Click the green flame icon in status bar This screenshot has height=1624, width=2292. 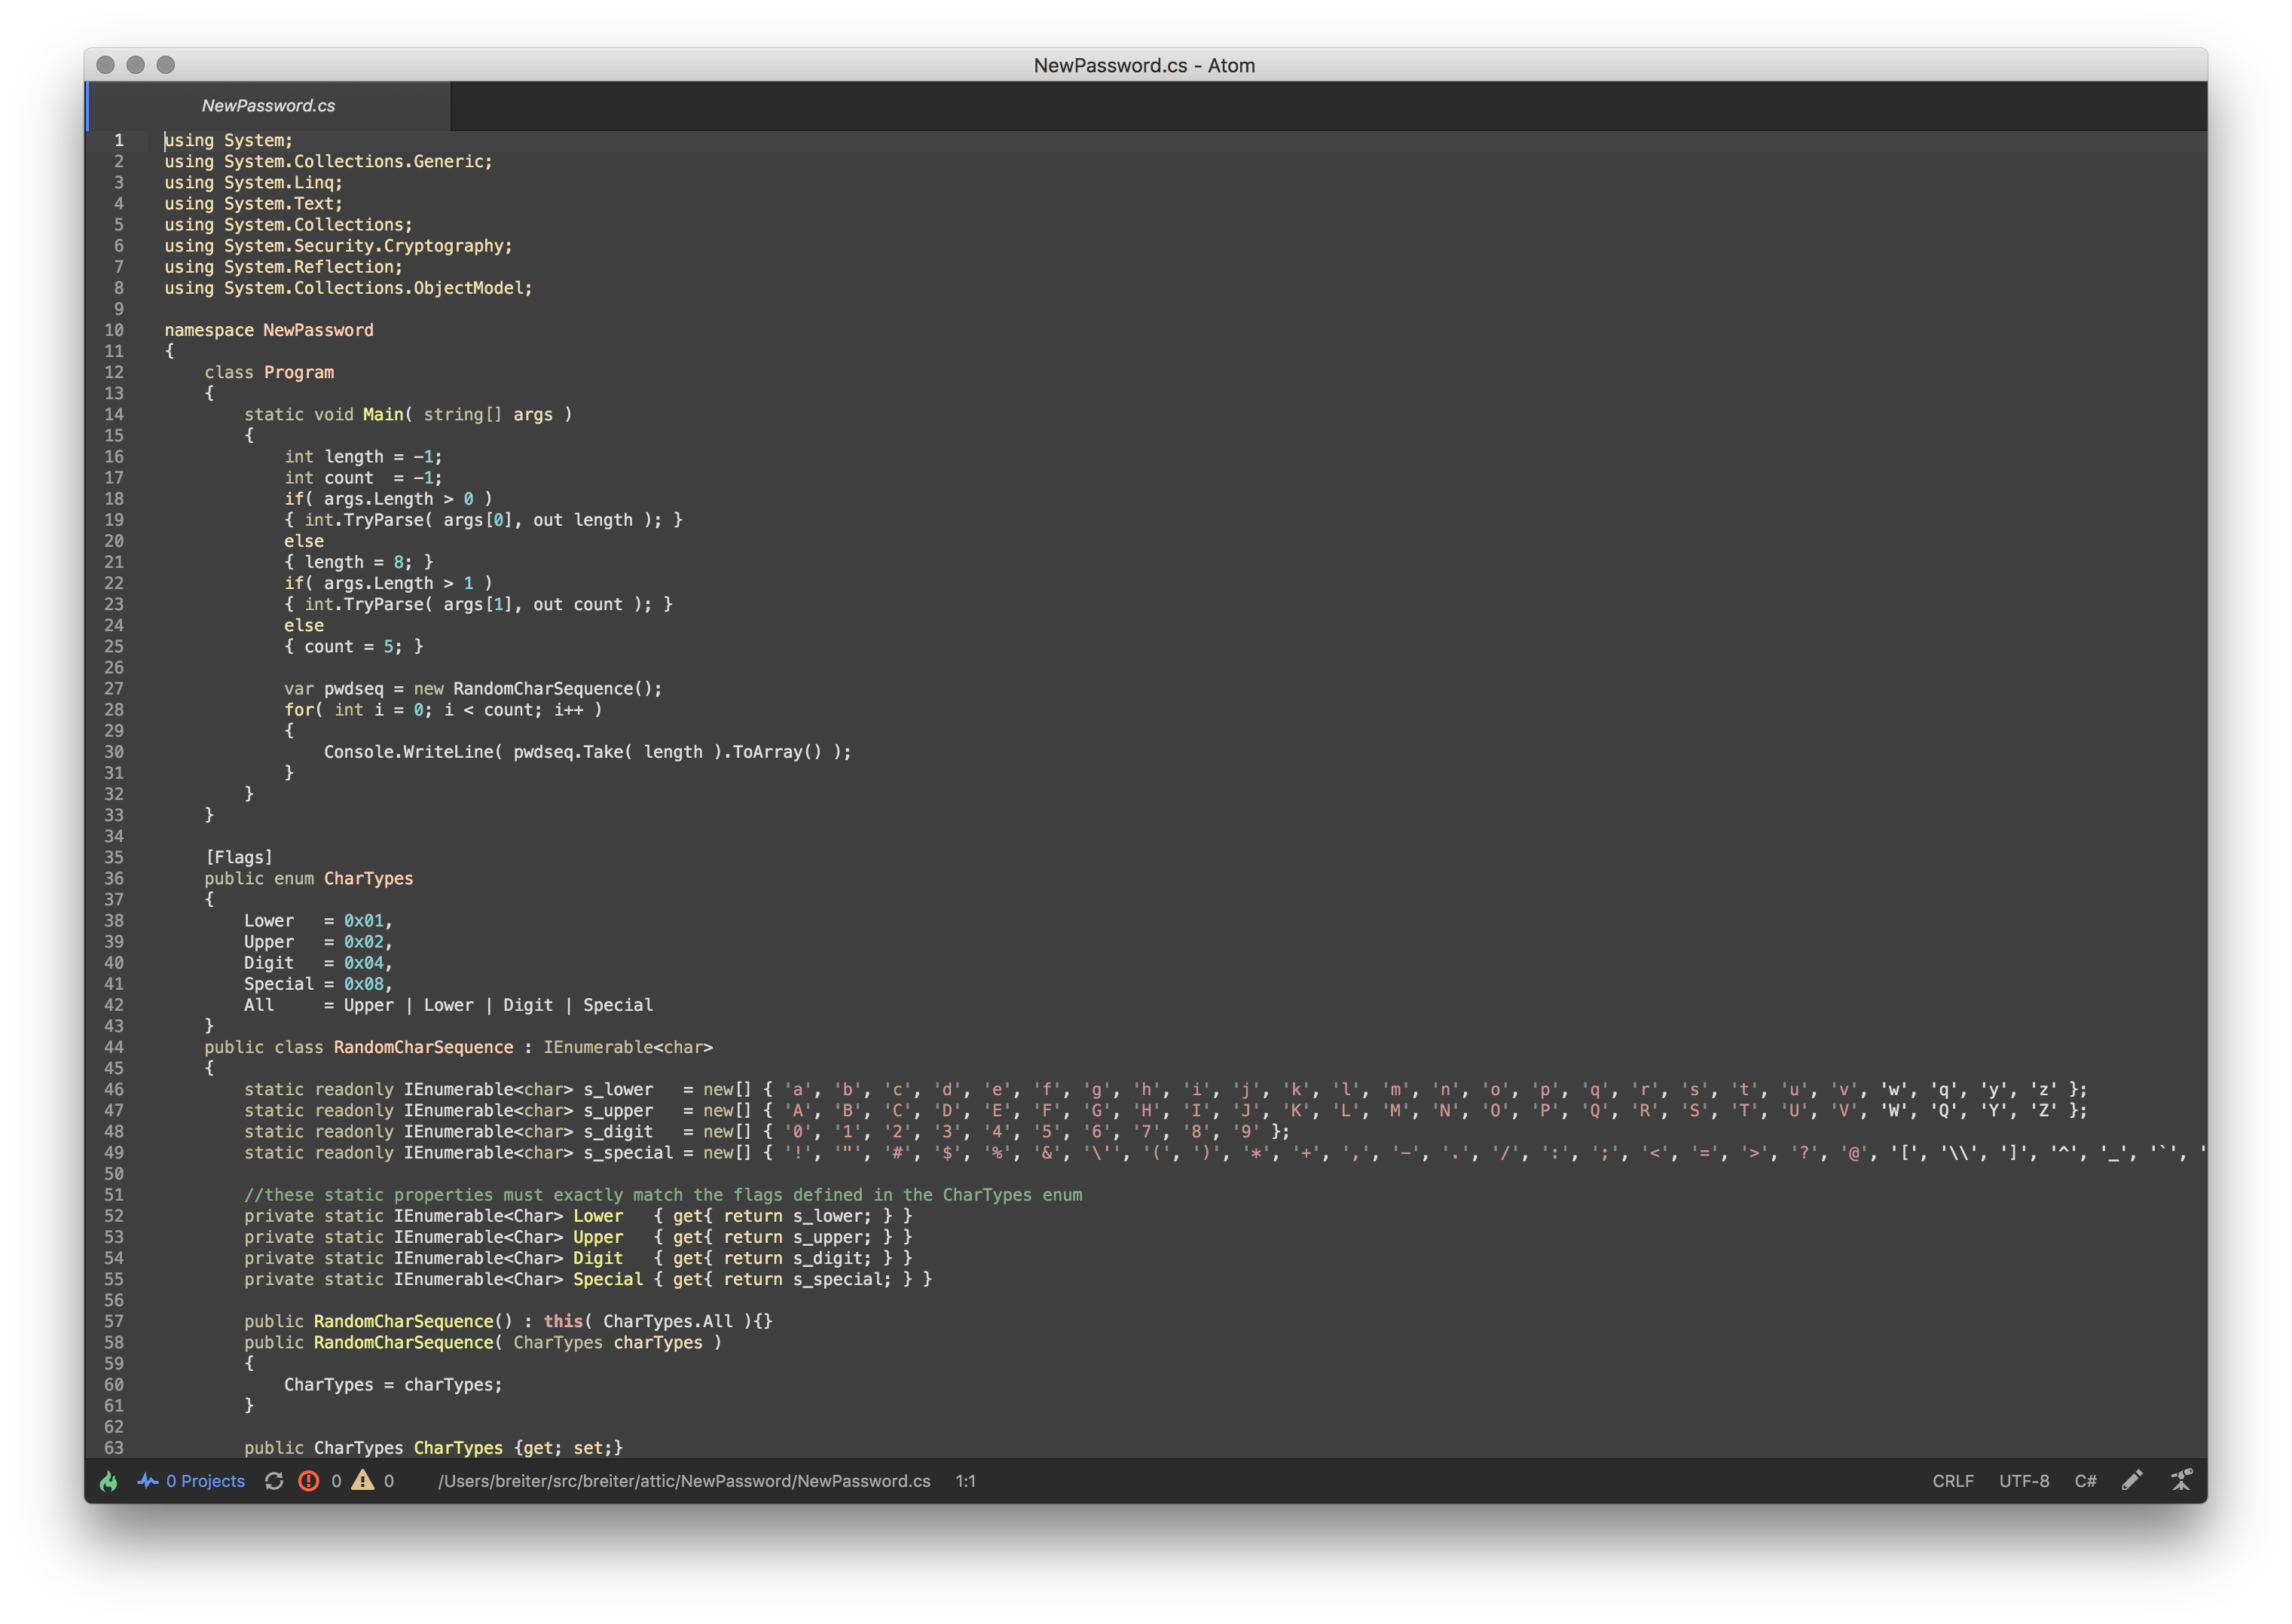(x=109, y=1481)
